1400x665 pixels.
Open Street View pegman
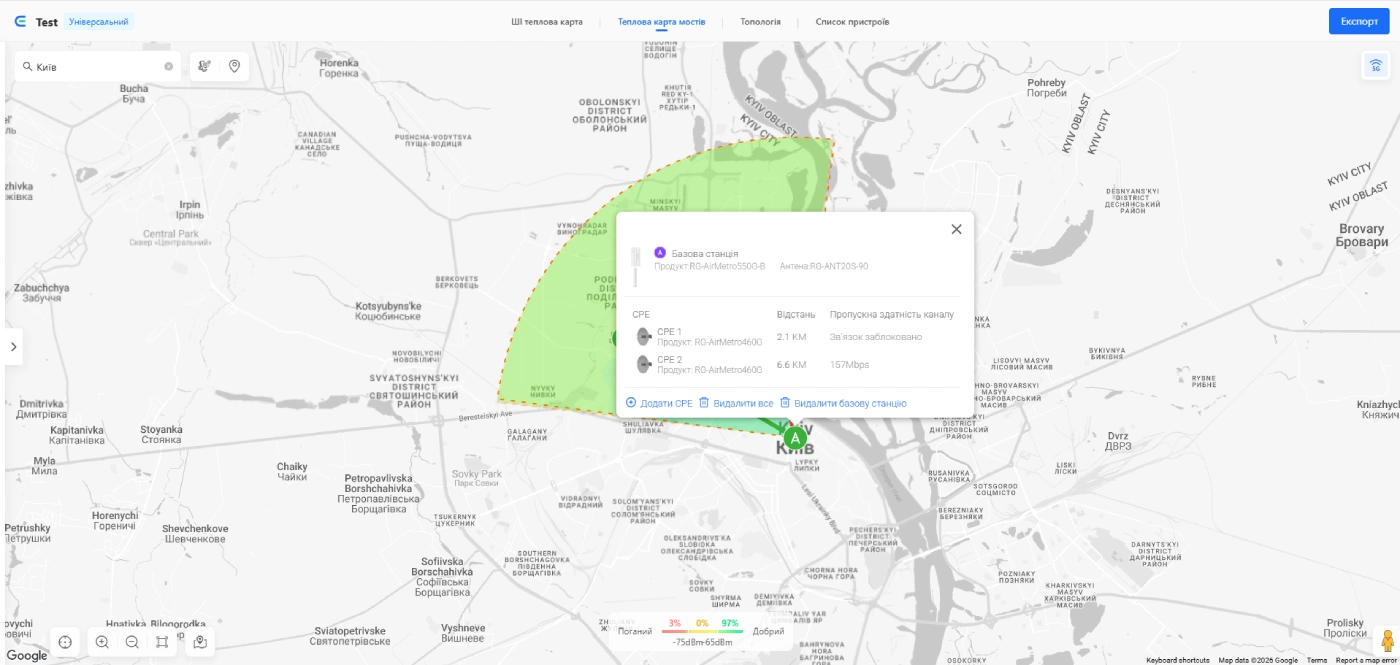coord(1386,640)
